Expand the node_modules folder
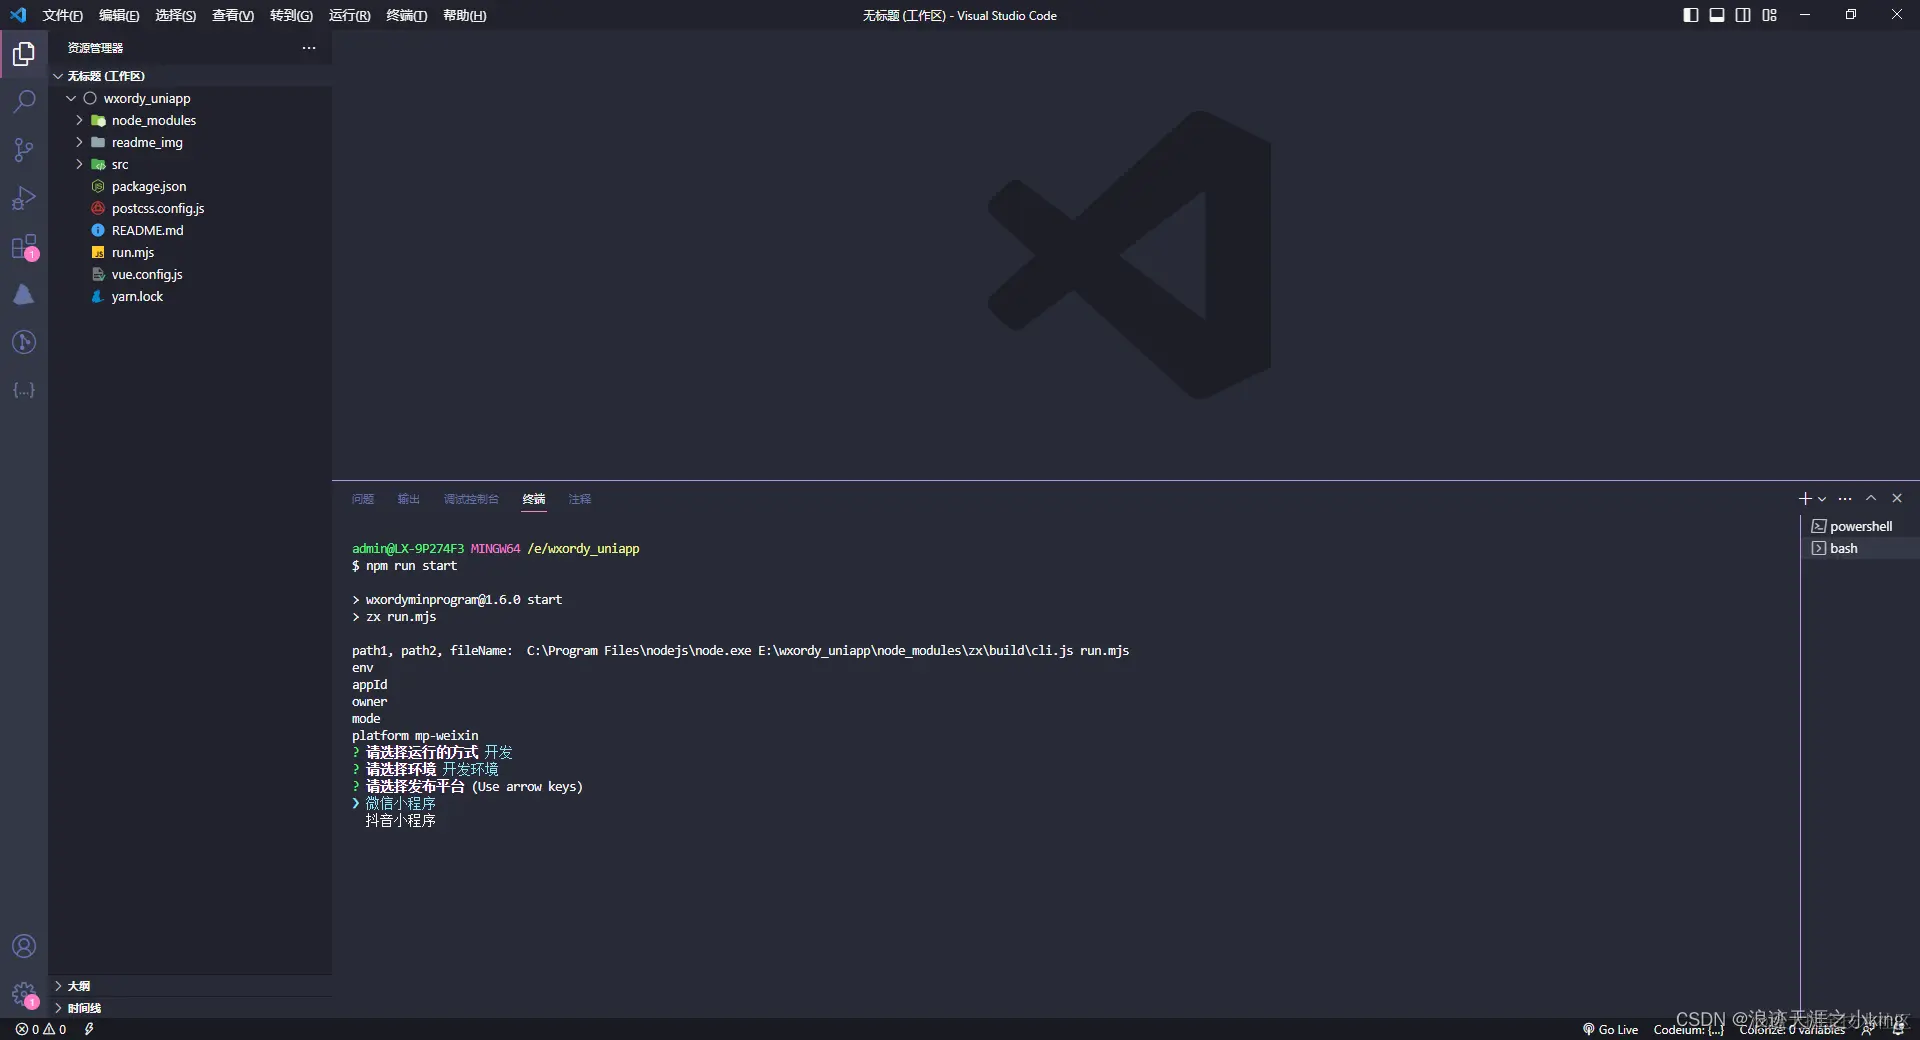The width and height of the screenshot is (1920, 1040). (x=190, y=120)
